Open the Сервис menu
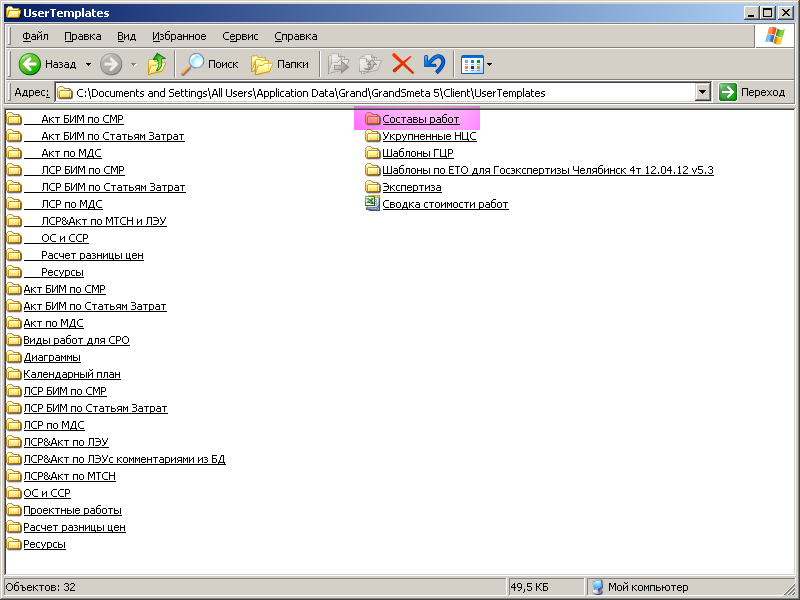 tap(240, 36)
